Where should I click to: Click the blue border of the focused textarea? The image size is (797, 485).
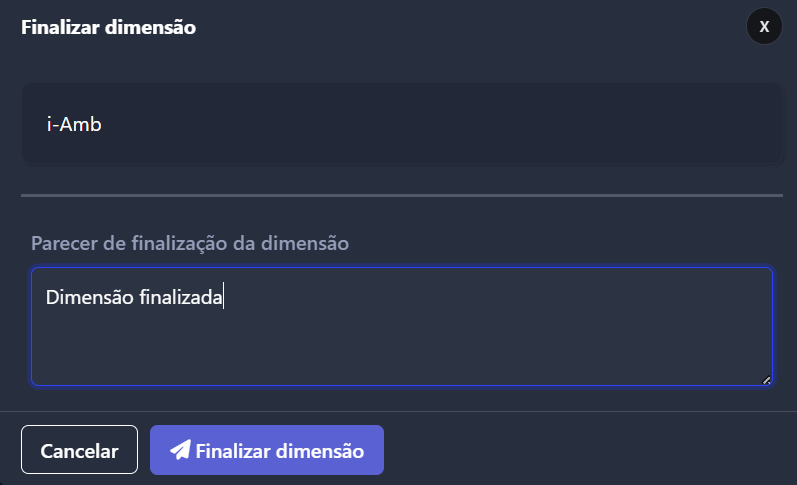pyautogui.click(x=402, y=268)
